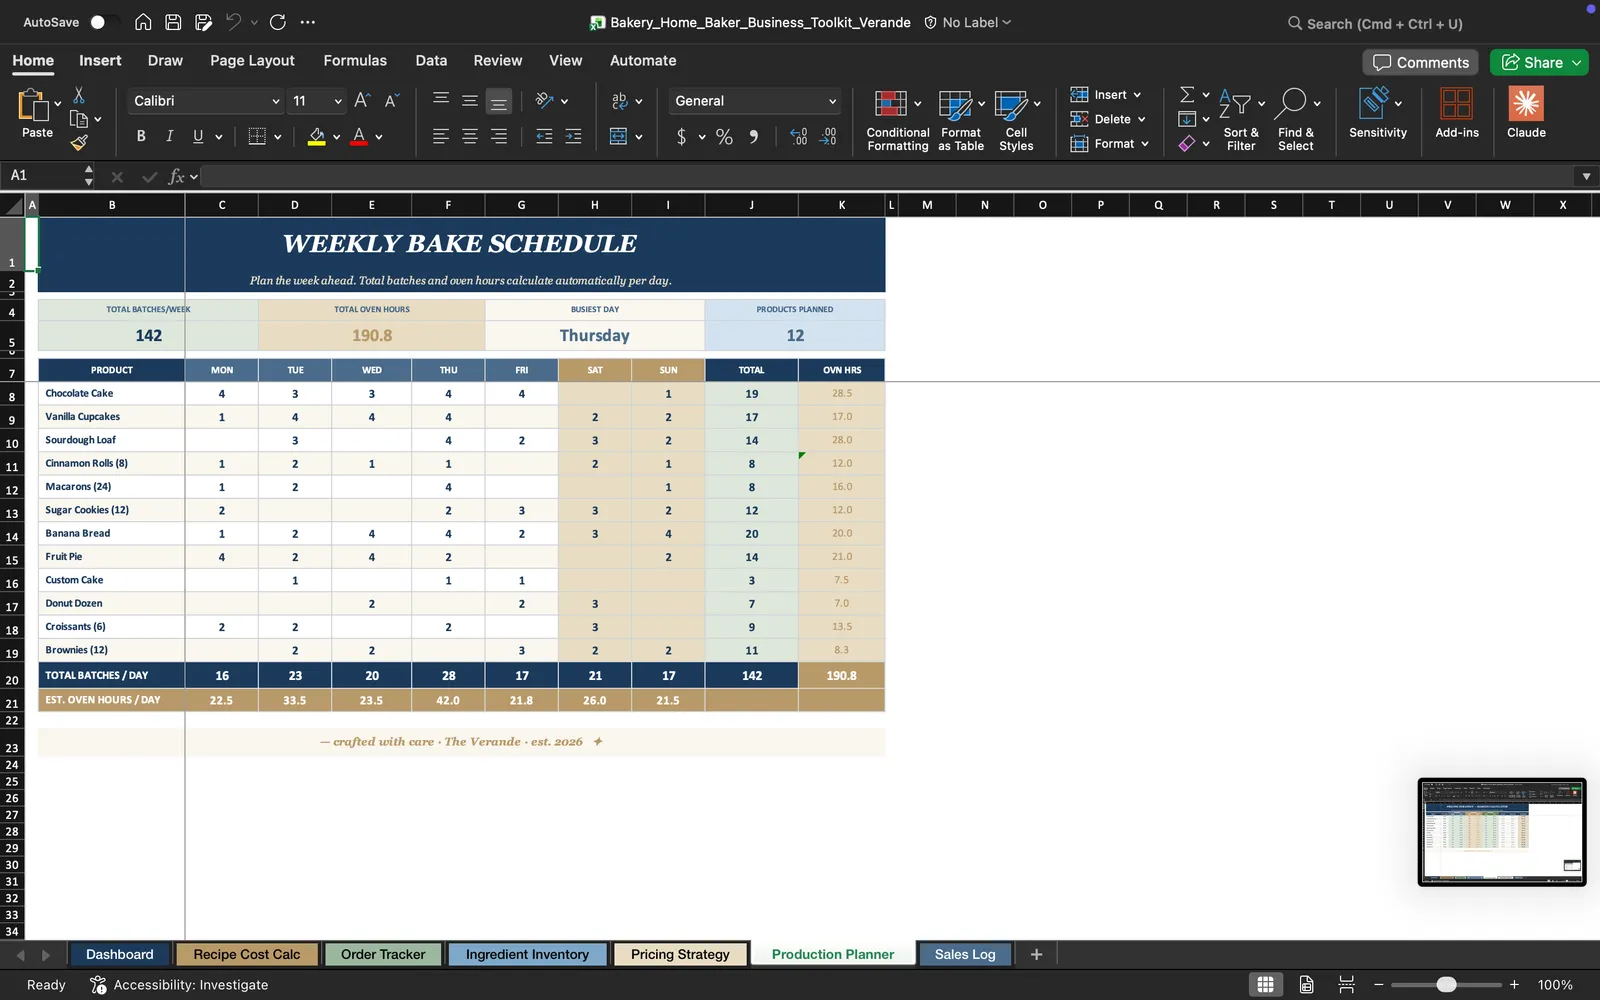
Task: Expand the General number format dropdown
Action: (x=755, y=101)
